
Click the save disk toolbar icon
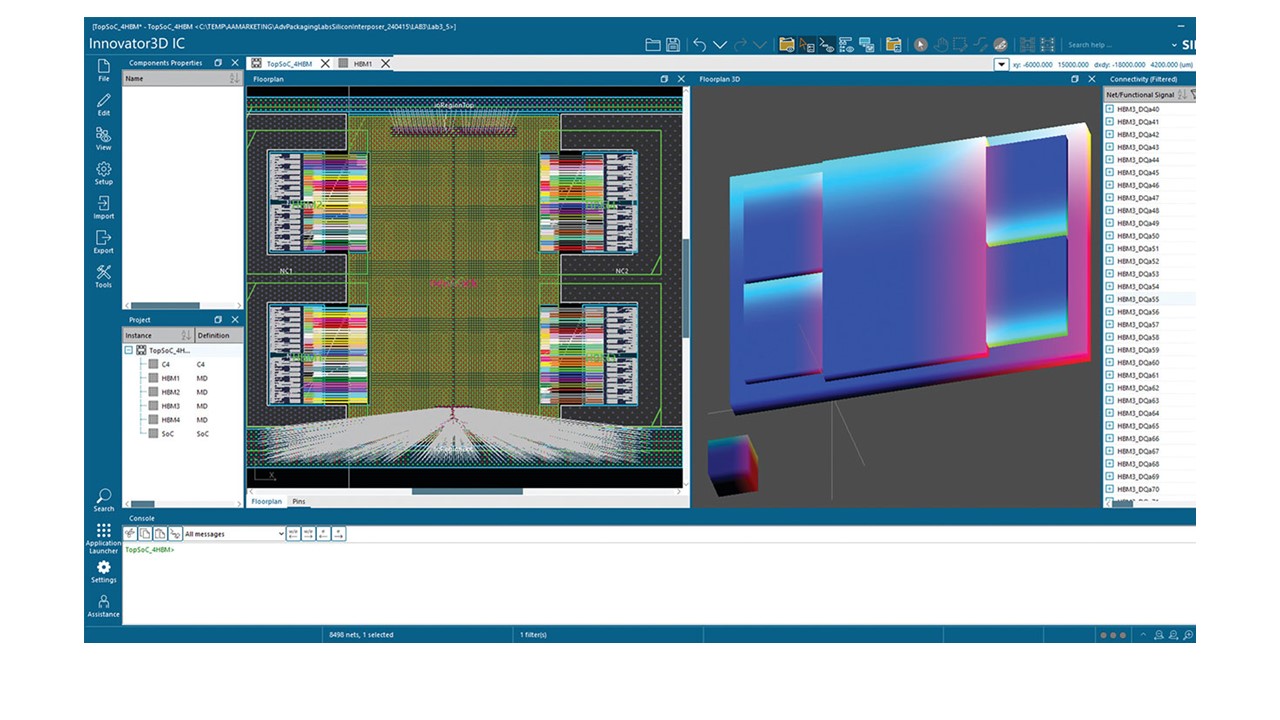coord(673,45)
